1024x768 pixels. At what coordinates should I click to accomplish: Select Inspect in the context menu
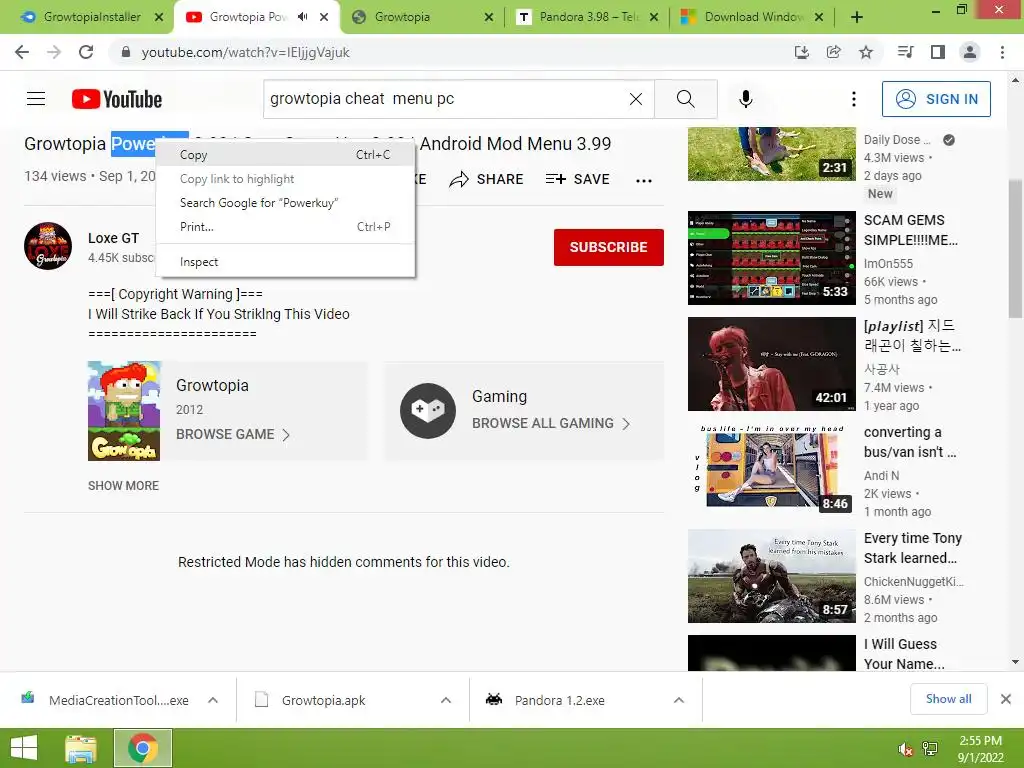pos(285,262)
